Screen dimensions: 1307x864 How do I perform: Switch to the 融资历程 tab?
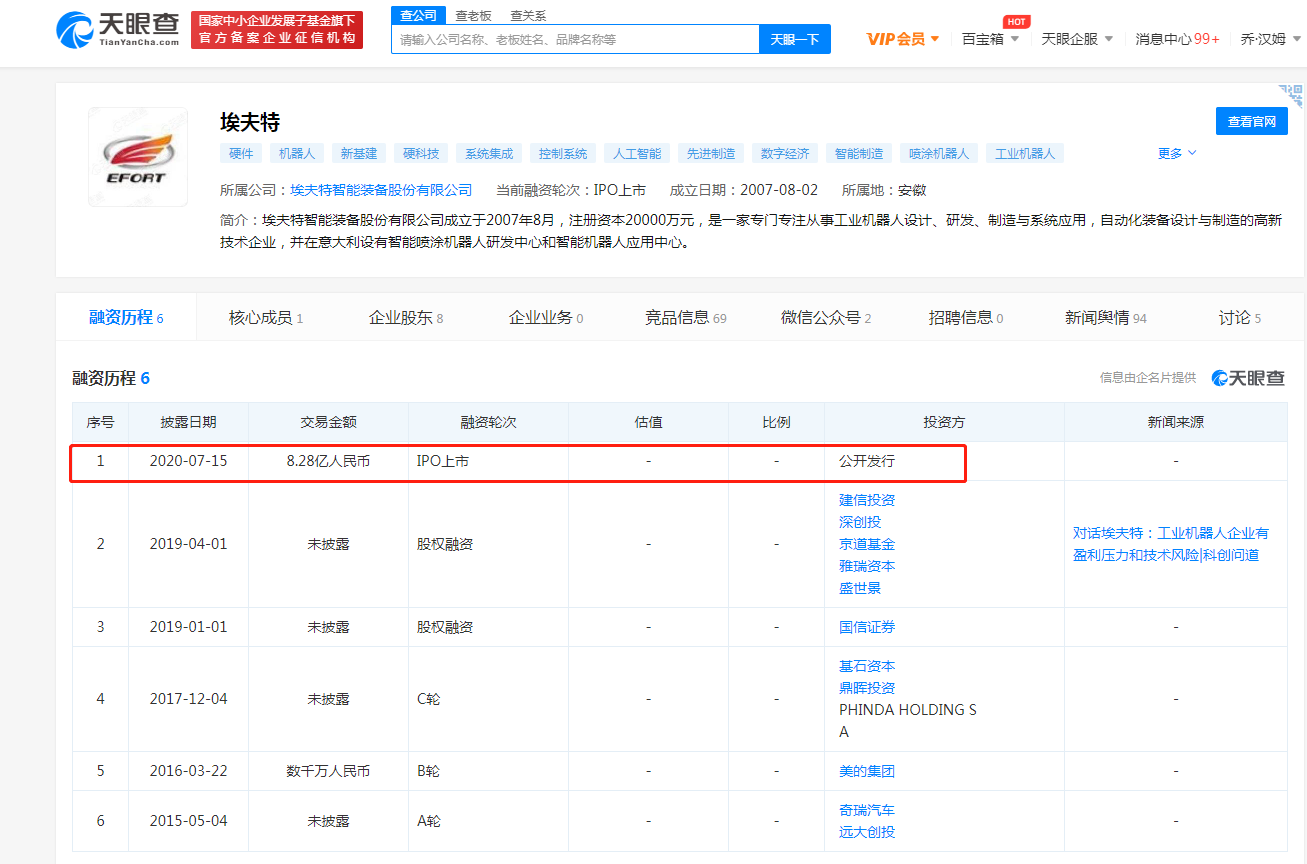point(126,317)
